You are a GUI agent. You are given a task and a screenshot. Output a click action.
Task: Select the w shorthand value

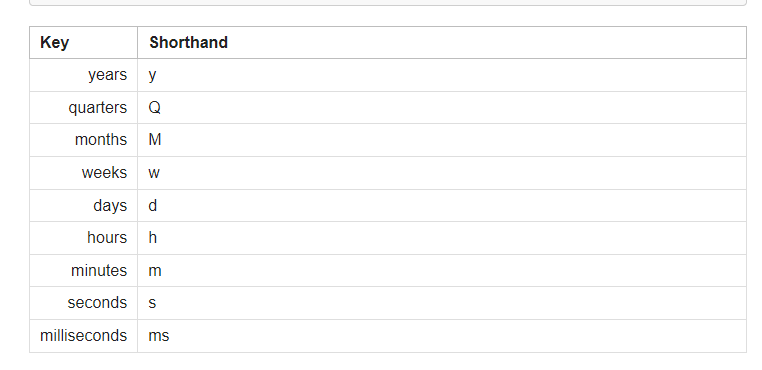coord(154,173)
